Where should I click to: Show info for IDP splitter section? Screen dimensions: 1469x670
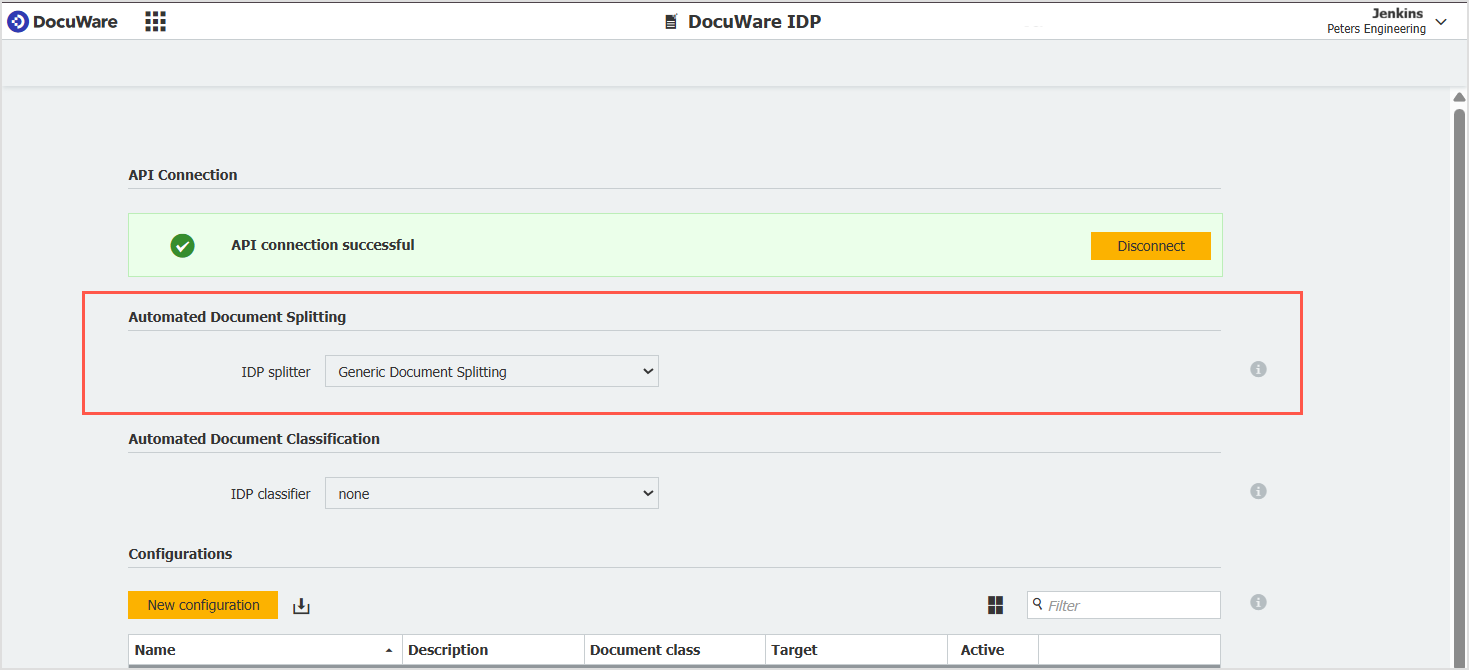(1258, 369)
